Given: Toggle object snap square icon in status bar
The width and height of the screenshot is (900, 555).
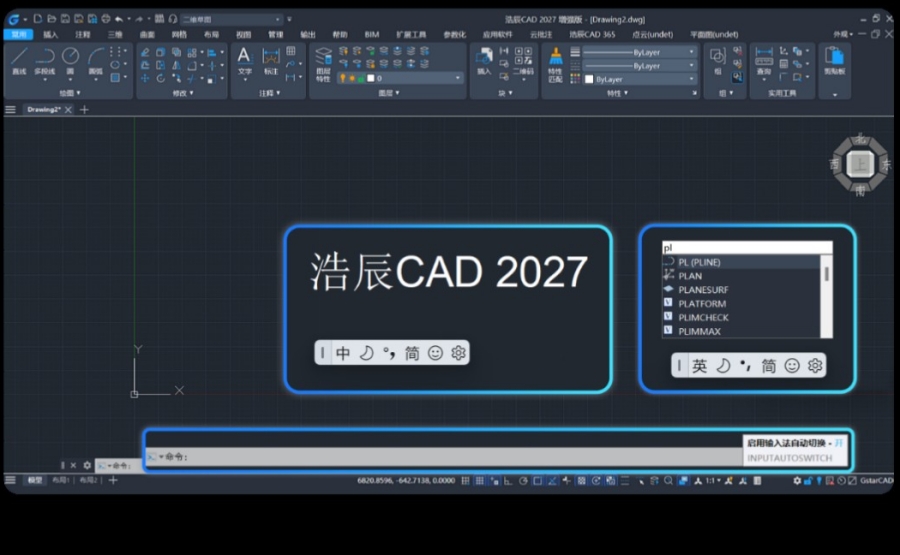Looking at the screenshot, I should pyautogui.click(x=537, y=480).
